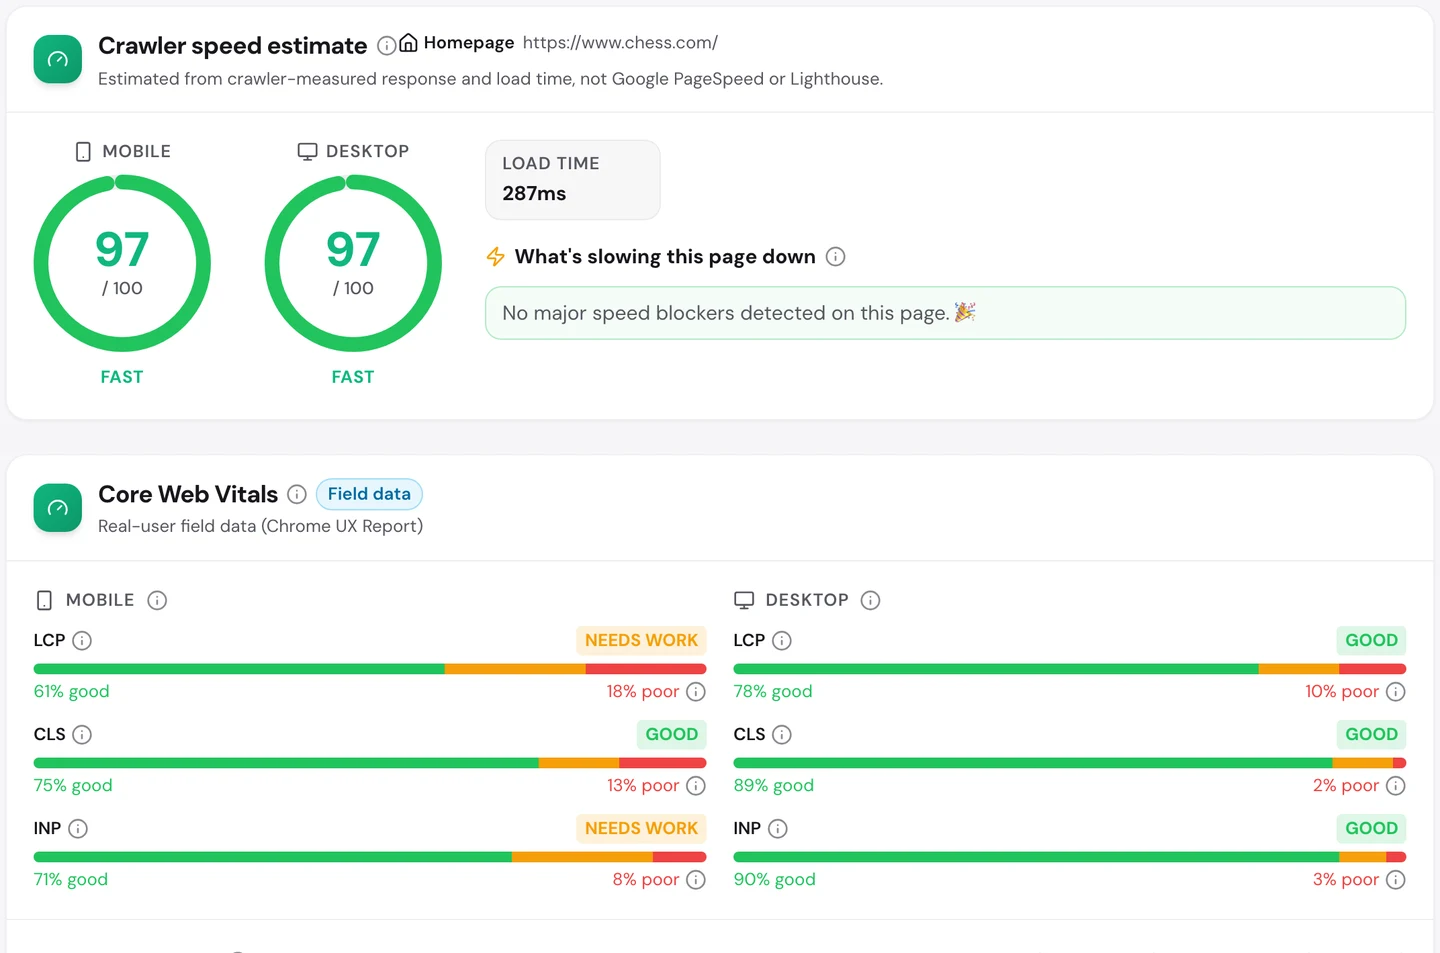Show info for the mobile CLS metric label
The height and width of the screenshot is (953, 1440).
click(x=82, y=735)
